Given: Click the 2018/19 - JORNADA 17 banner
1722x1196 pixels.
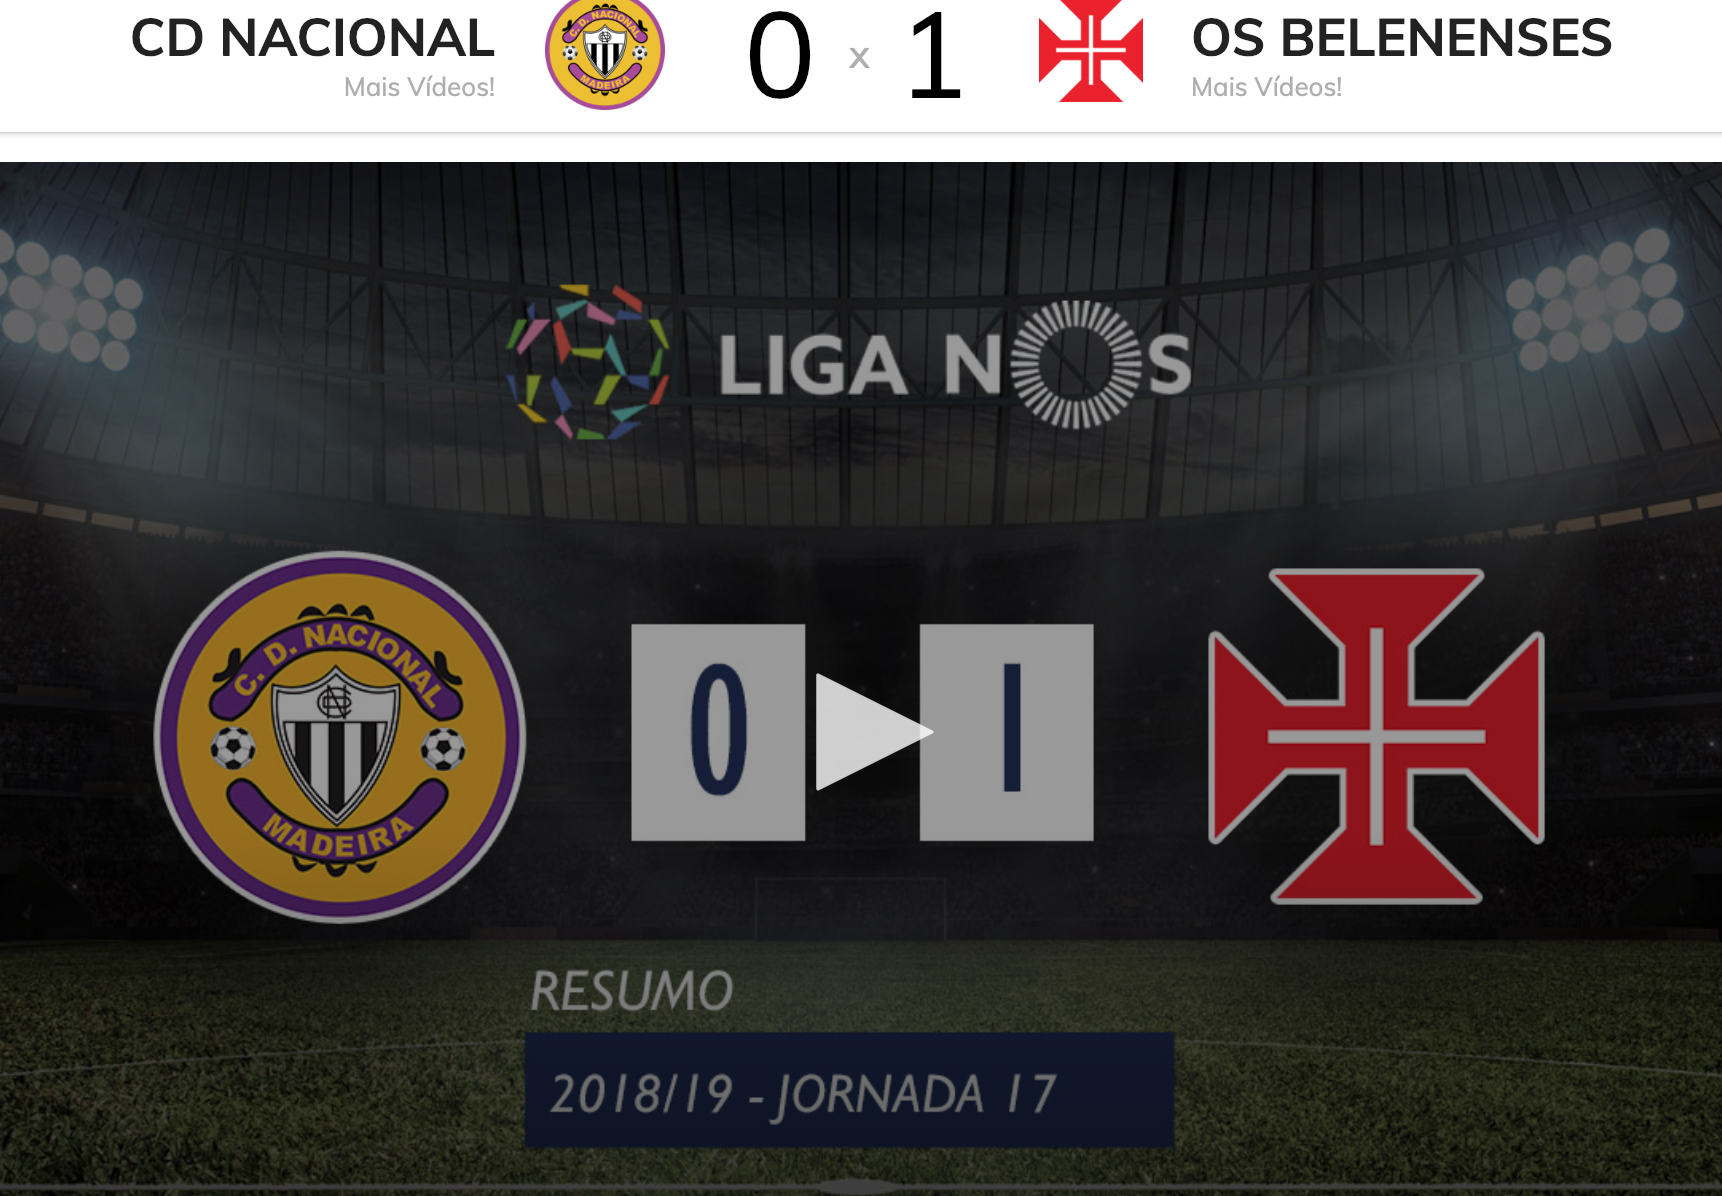Looking at the screenshot, I should [849, 1091].
